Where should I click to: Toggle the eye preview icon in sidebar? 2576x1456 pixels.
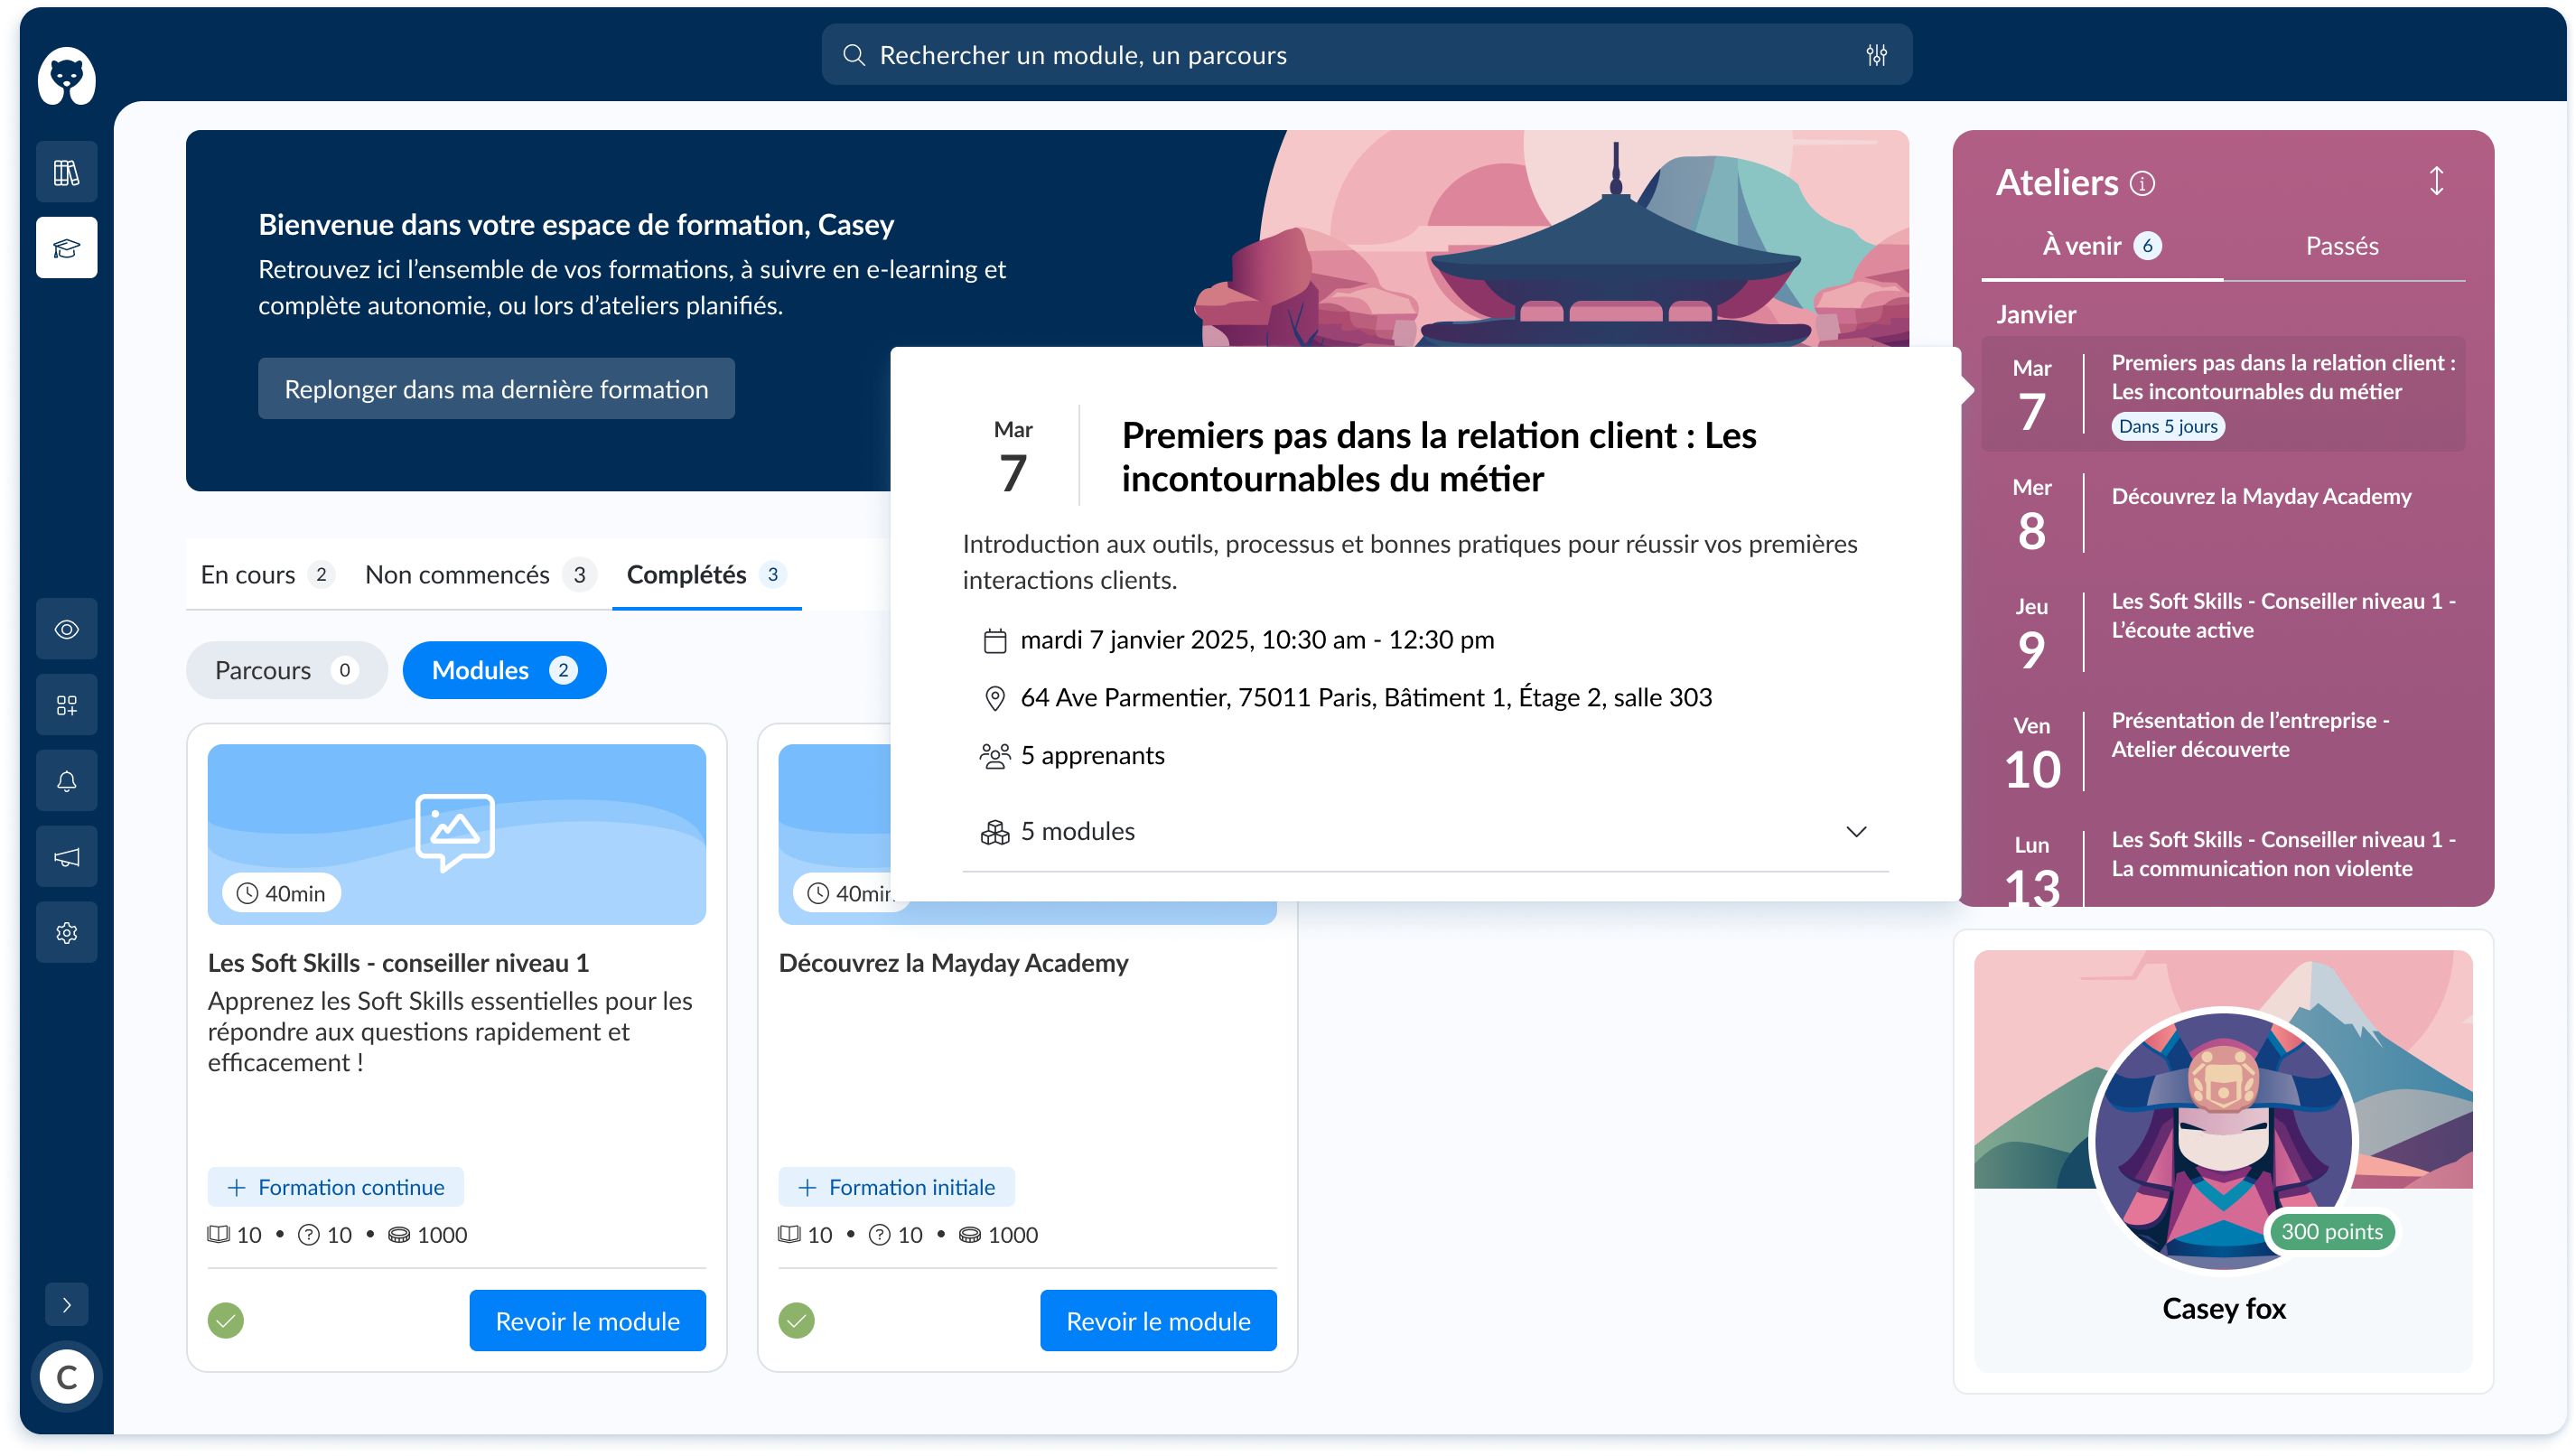pyautogui.click(x=66, y=629)
